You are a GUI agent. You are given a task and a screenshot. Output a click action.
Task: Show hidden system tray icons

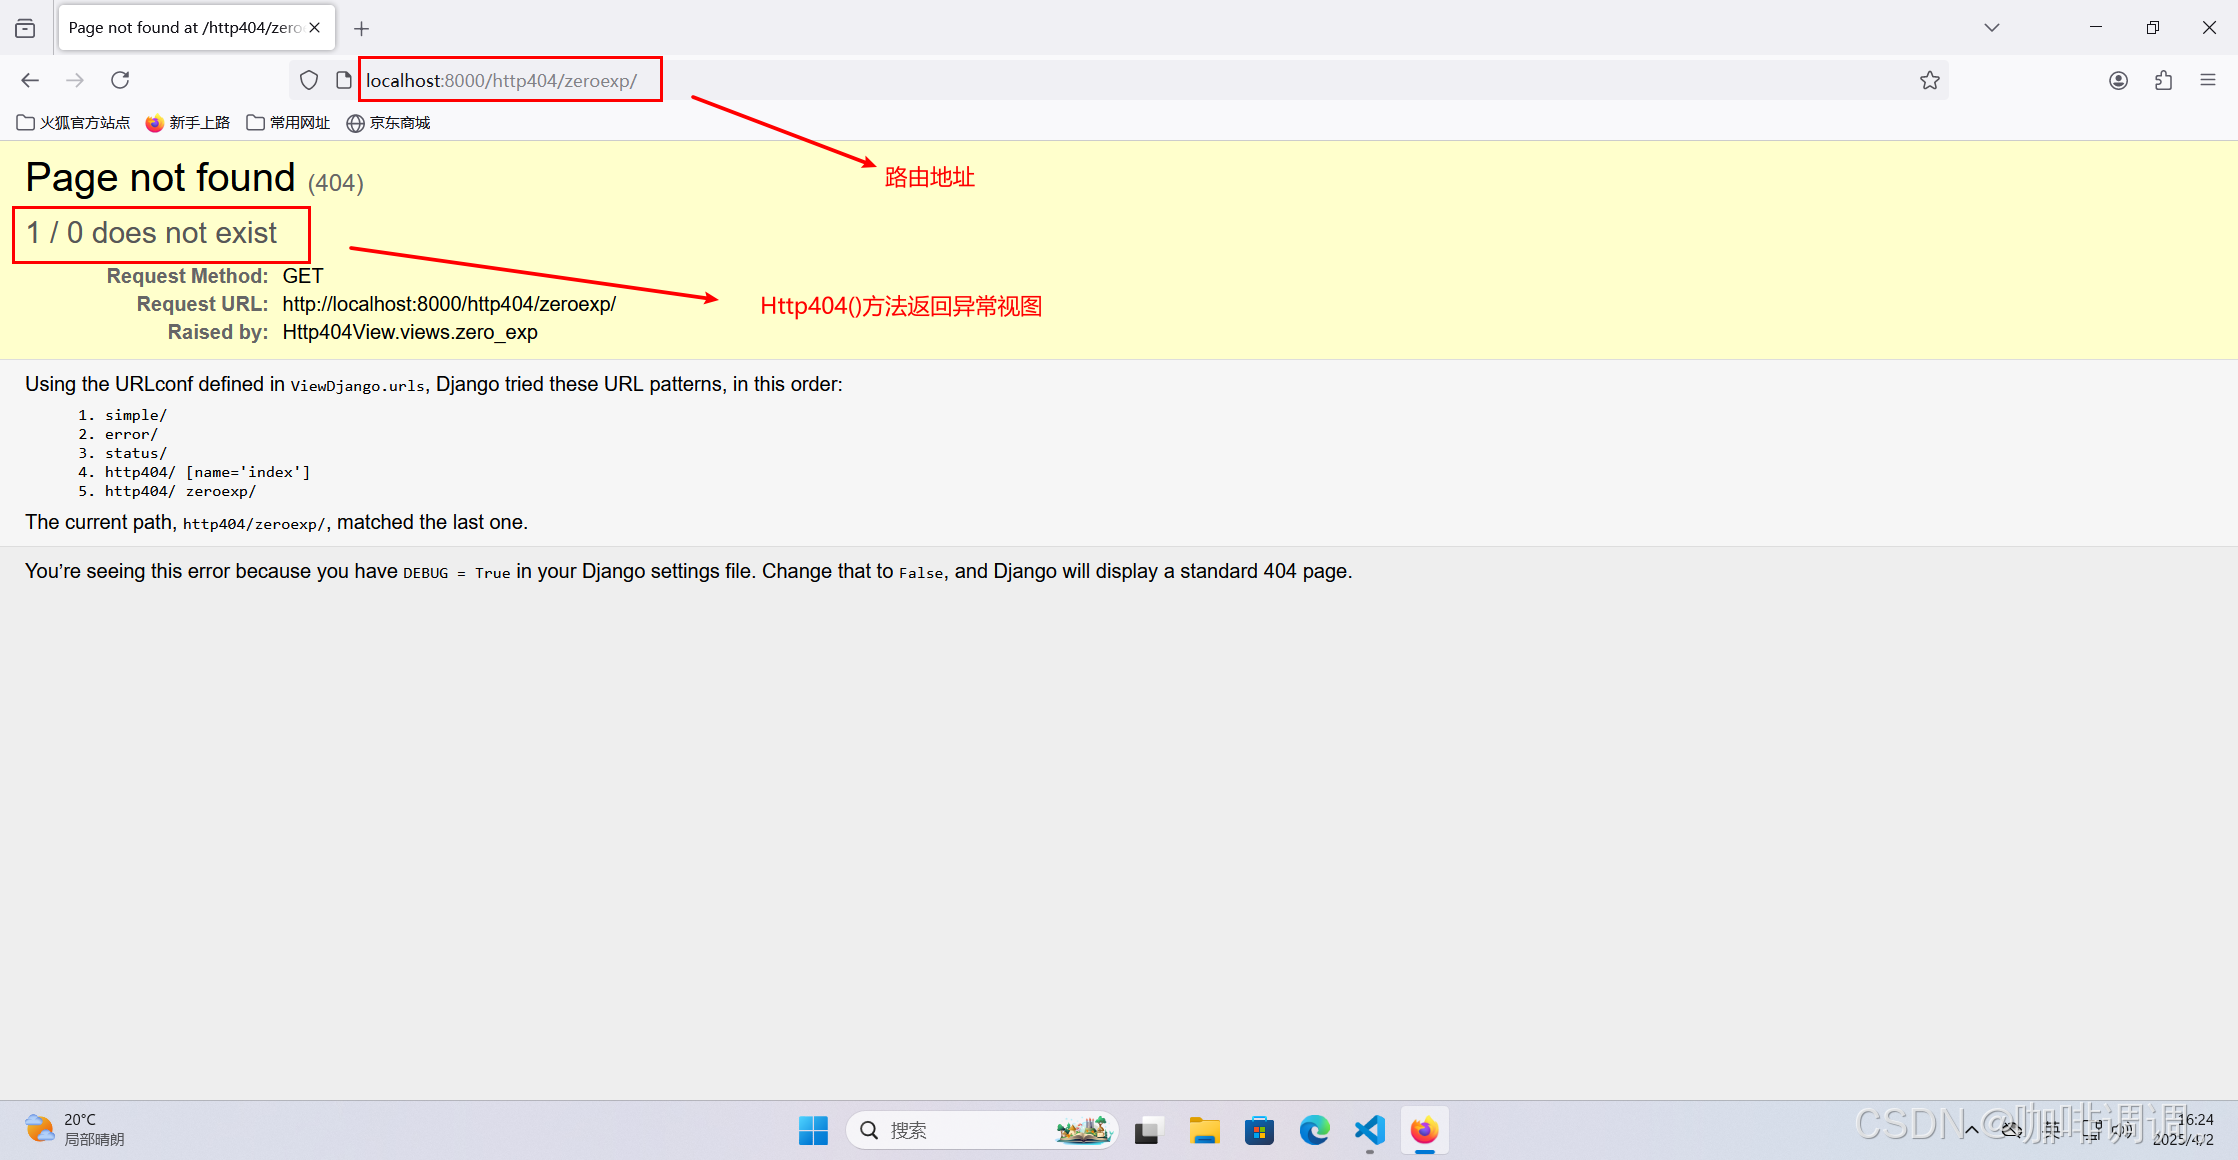1971,1130
